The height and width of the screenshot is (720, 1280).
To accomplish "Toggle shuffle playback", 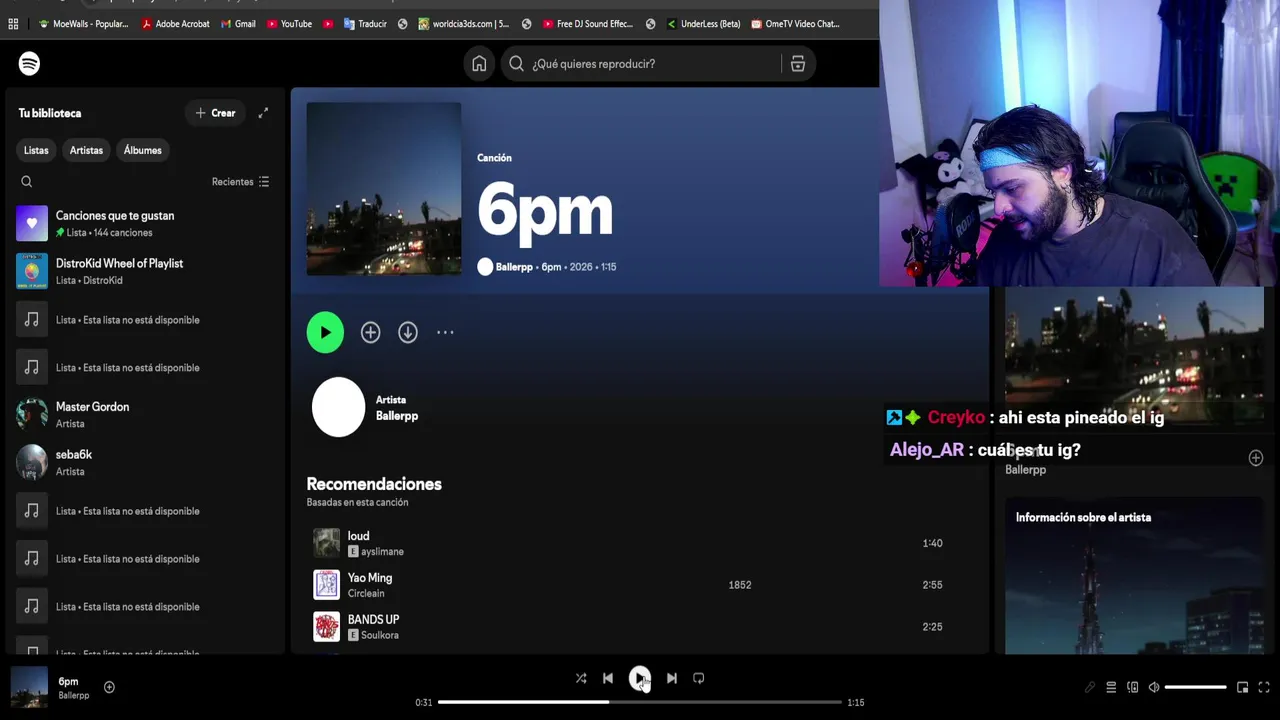I will tap(581, 678).
